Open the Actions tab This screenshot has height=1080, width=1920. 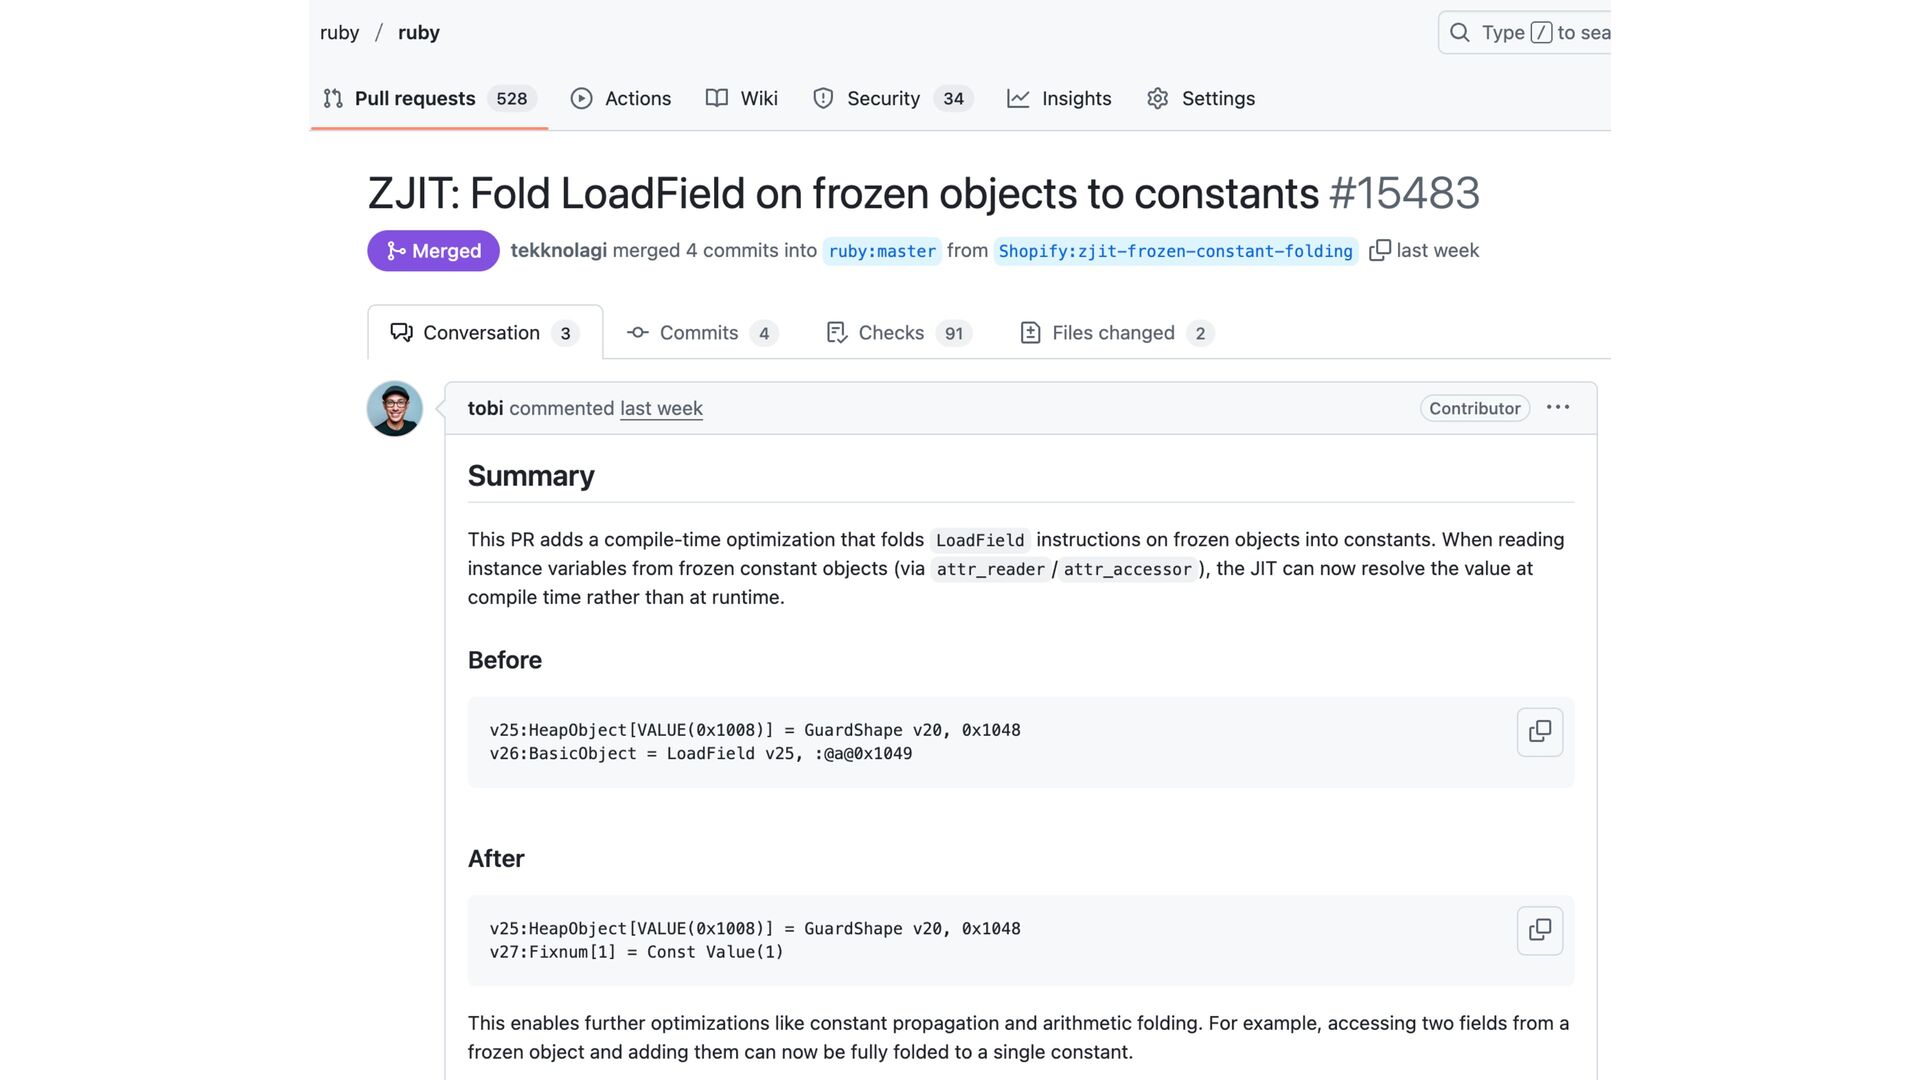(x=621, y=98)
